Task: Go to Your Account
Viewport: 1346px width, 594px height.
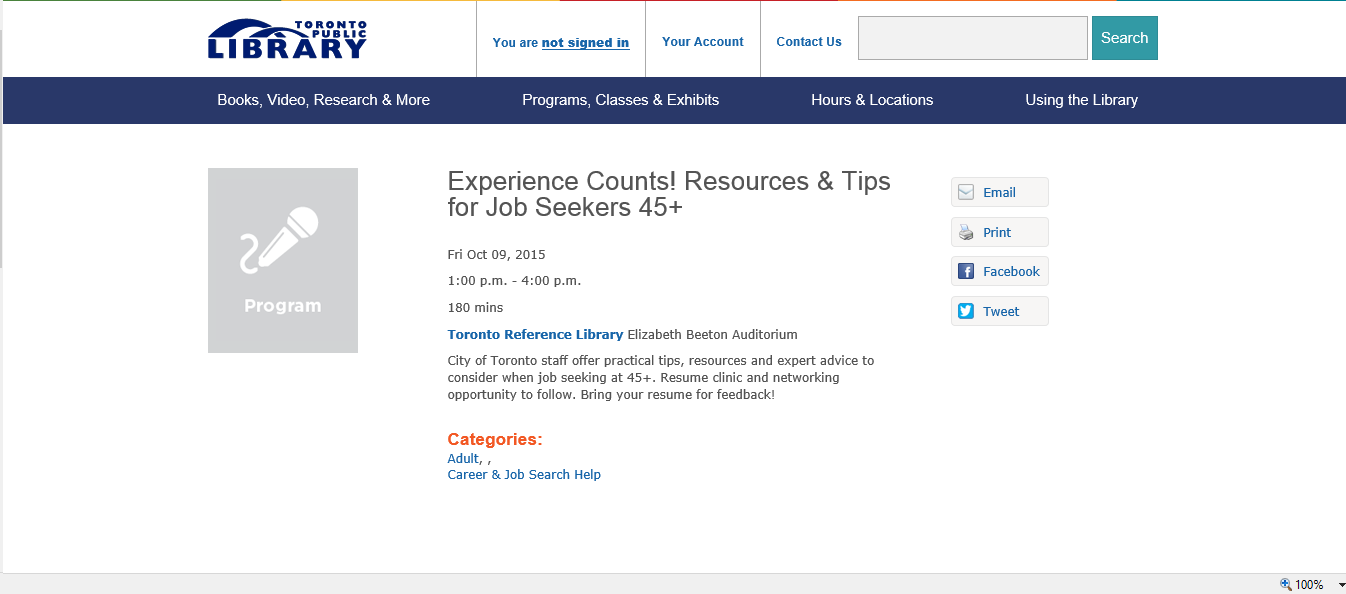Action: (703, 42)
